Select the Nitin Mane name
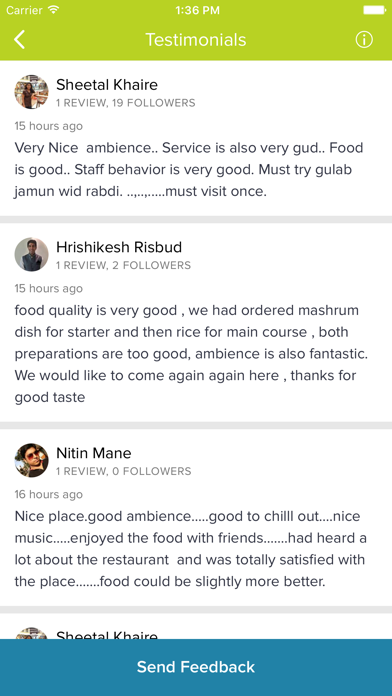 pyautogui.click(x=94, y=453)
